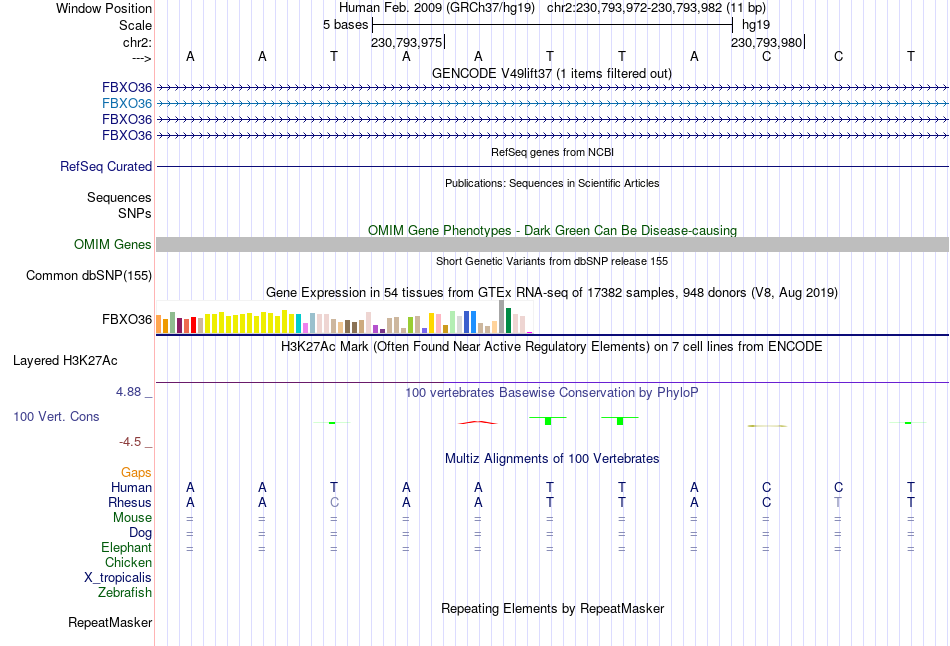The image size is (950, 646).
Task: Open Short Genetic Variants from dbSNP title
Action: coord(552,261)
